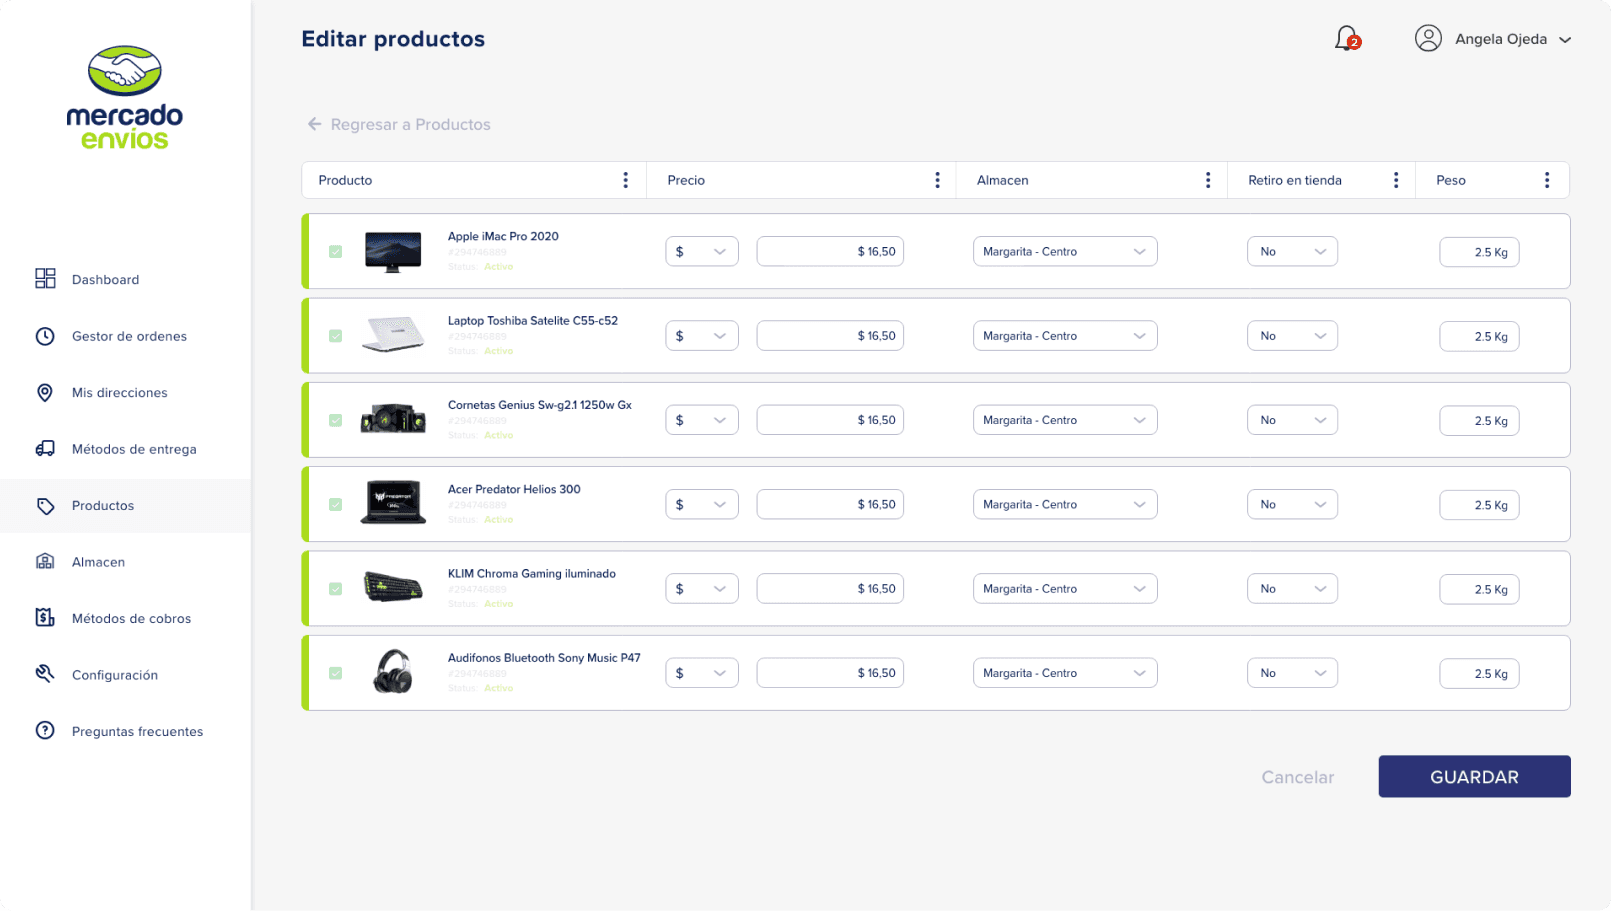Click Laptop Toshiba Satelite thumbnail

click(x=393, y=335)
